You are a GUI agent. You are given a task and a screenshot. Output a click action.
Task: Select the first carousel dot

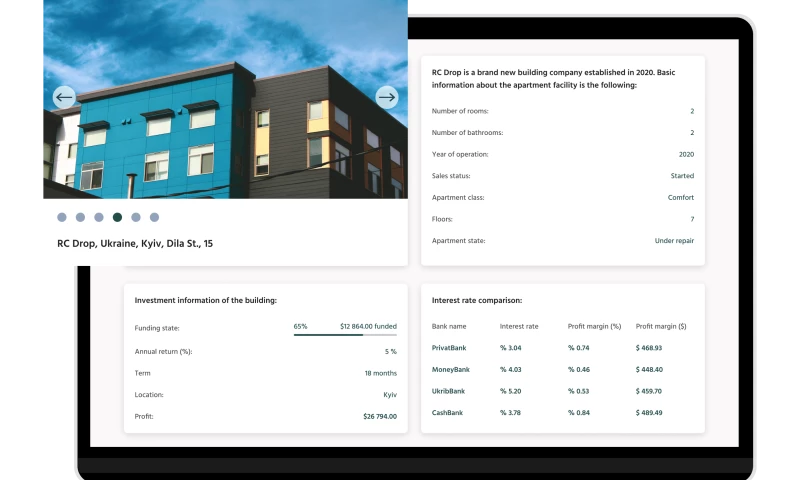click(x=62, y=217)
